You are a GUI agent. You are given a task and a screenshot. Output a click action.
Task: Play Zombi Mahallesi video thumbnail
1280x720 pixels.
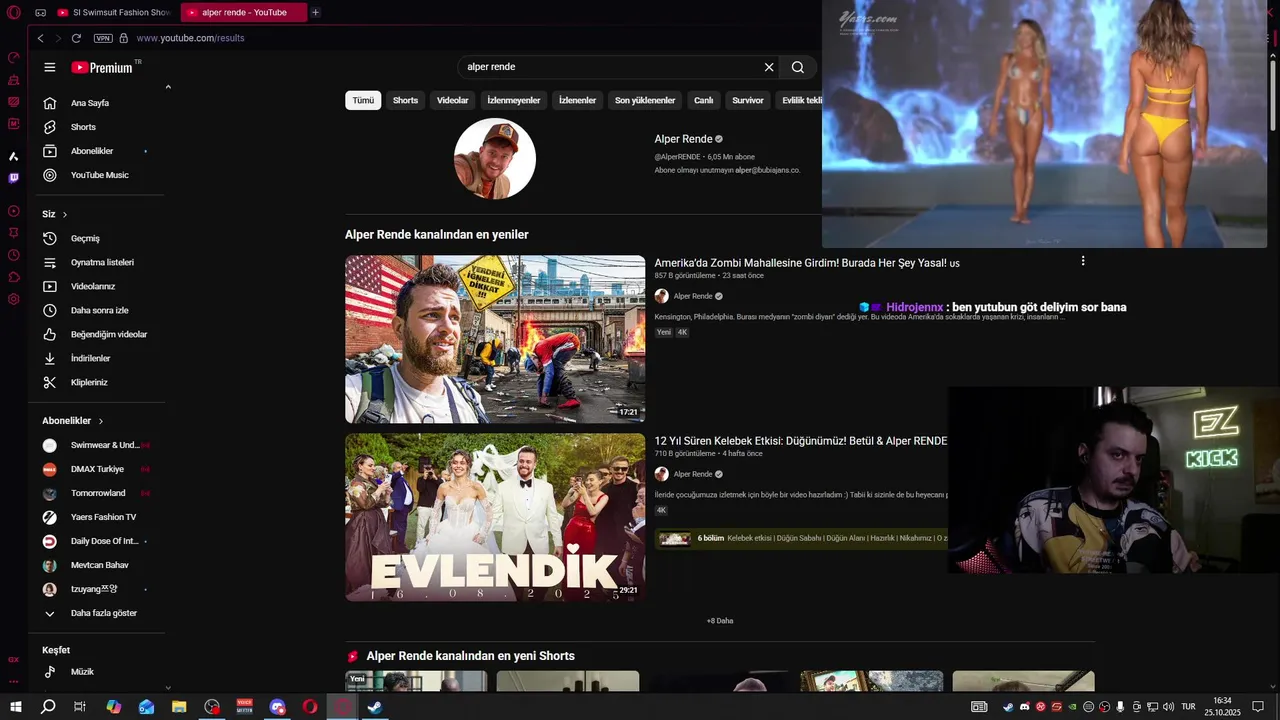point(495,339)
